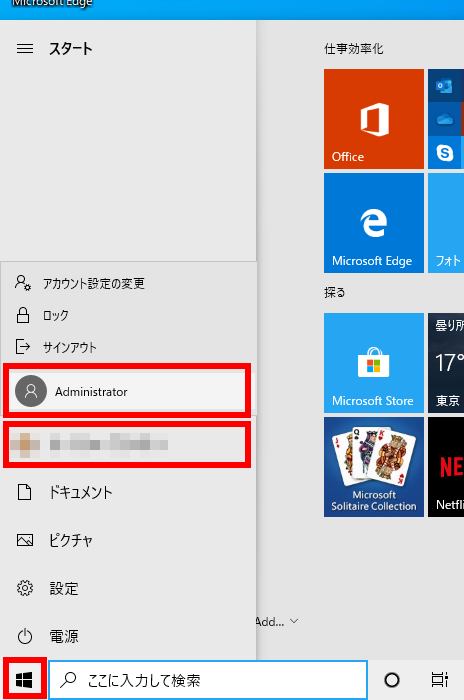Open the Outlook small tile

[x=445, y=86]
